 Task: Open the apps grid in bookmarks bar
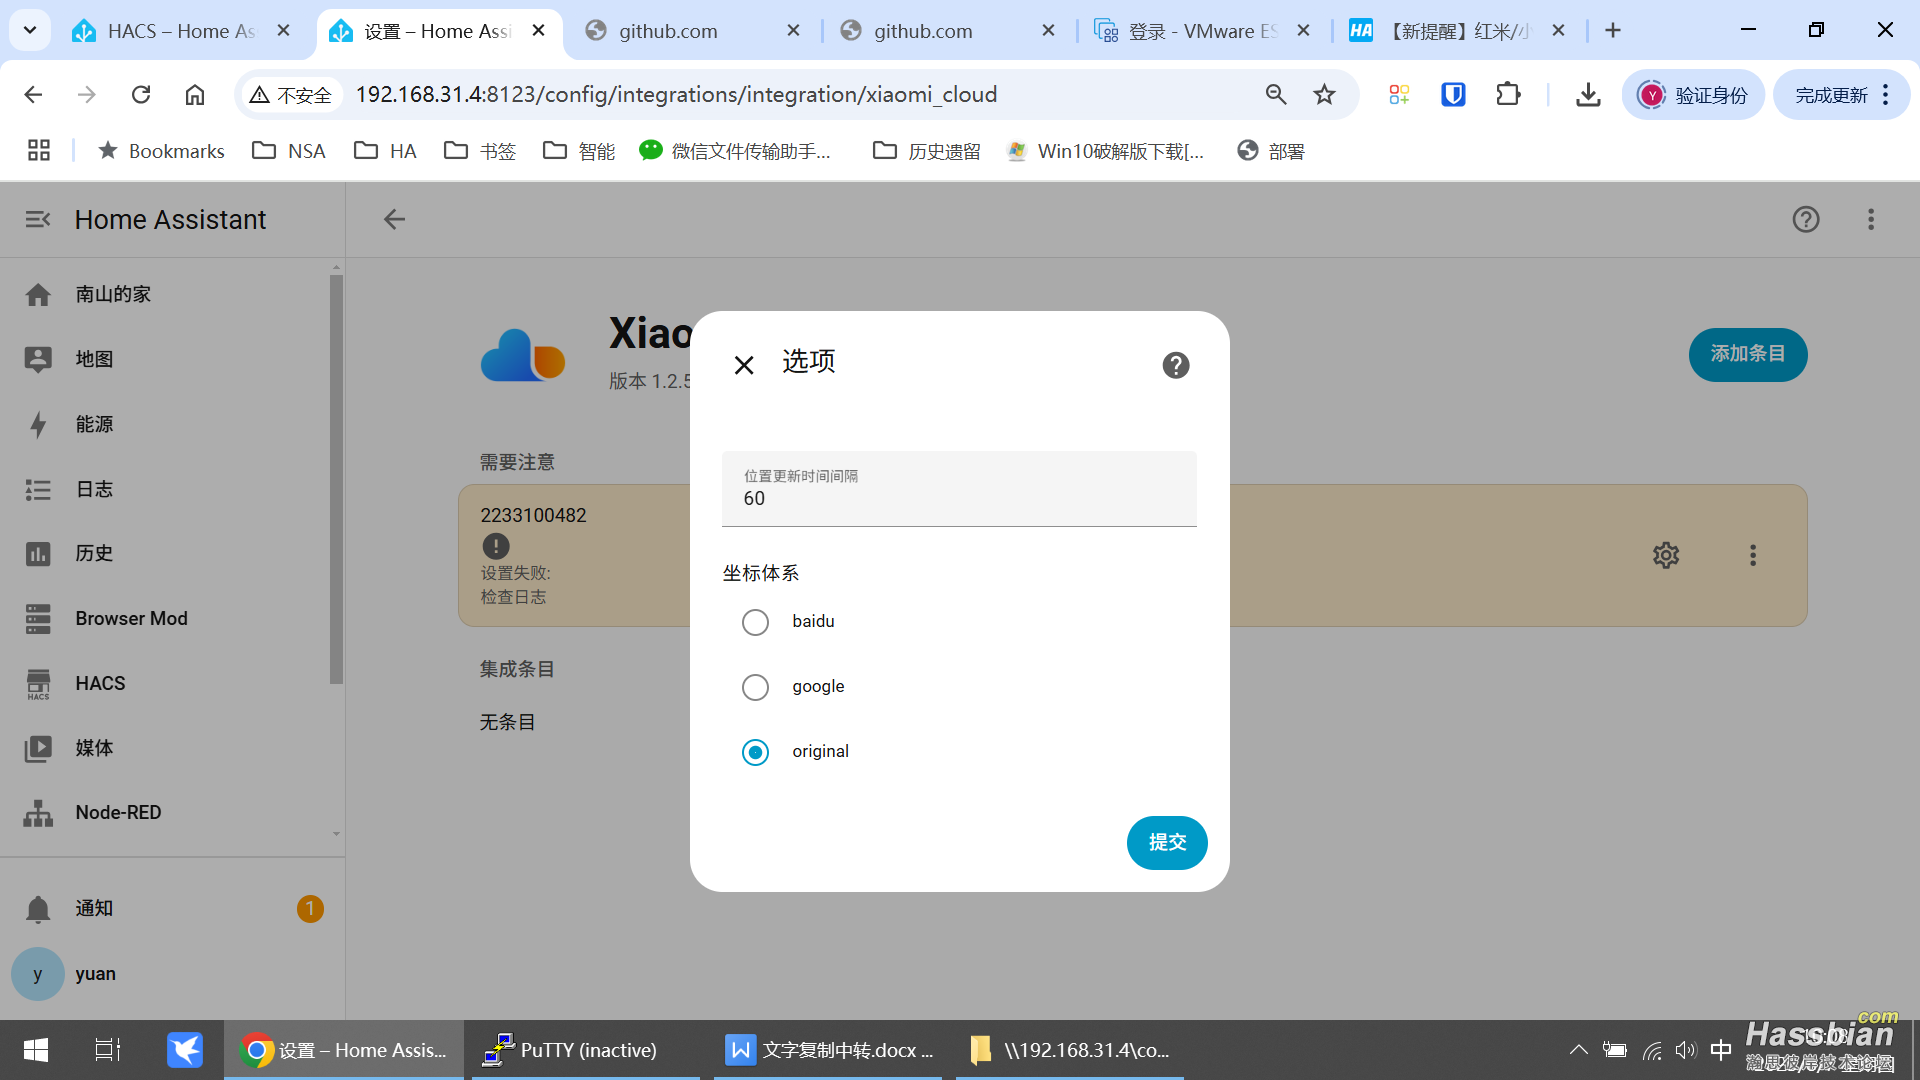point(39,150)
